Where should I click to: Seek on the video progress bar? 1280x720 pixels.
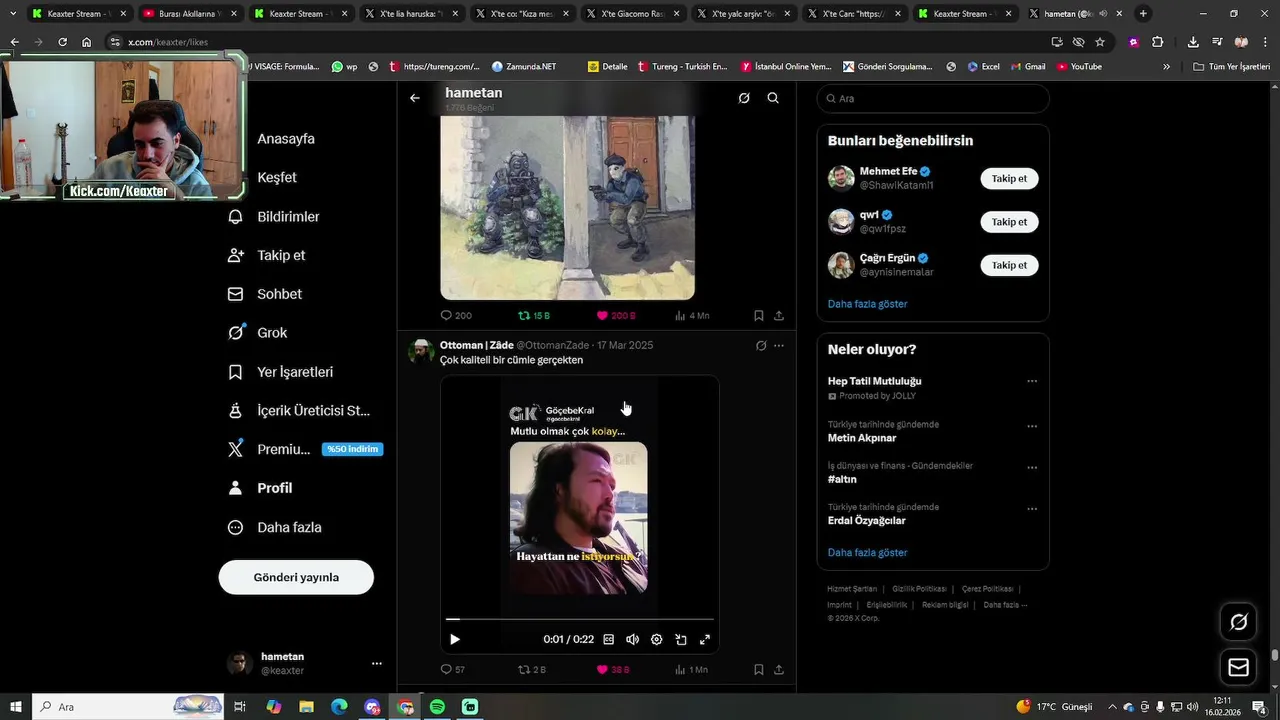580,620
